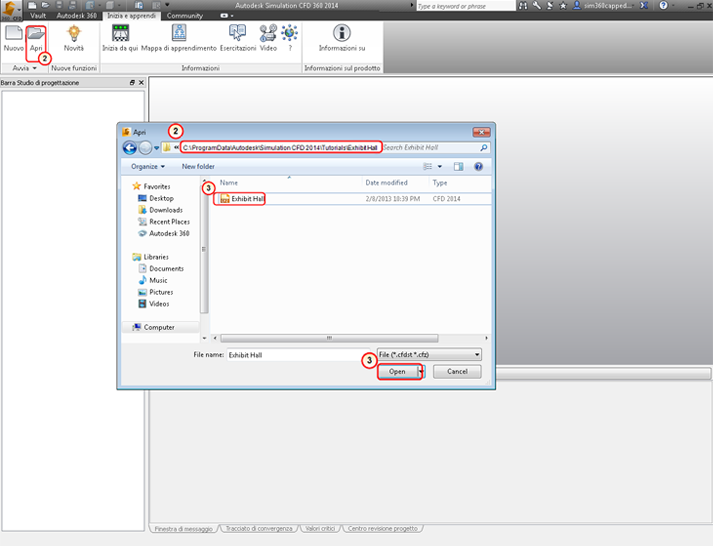Click the Inizia da qui icon

pyautogui.click(x=120, y=33)
